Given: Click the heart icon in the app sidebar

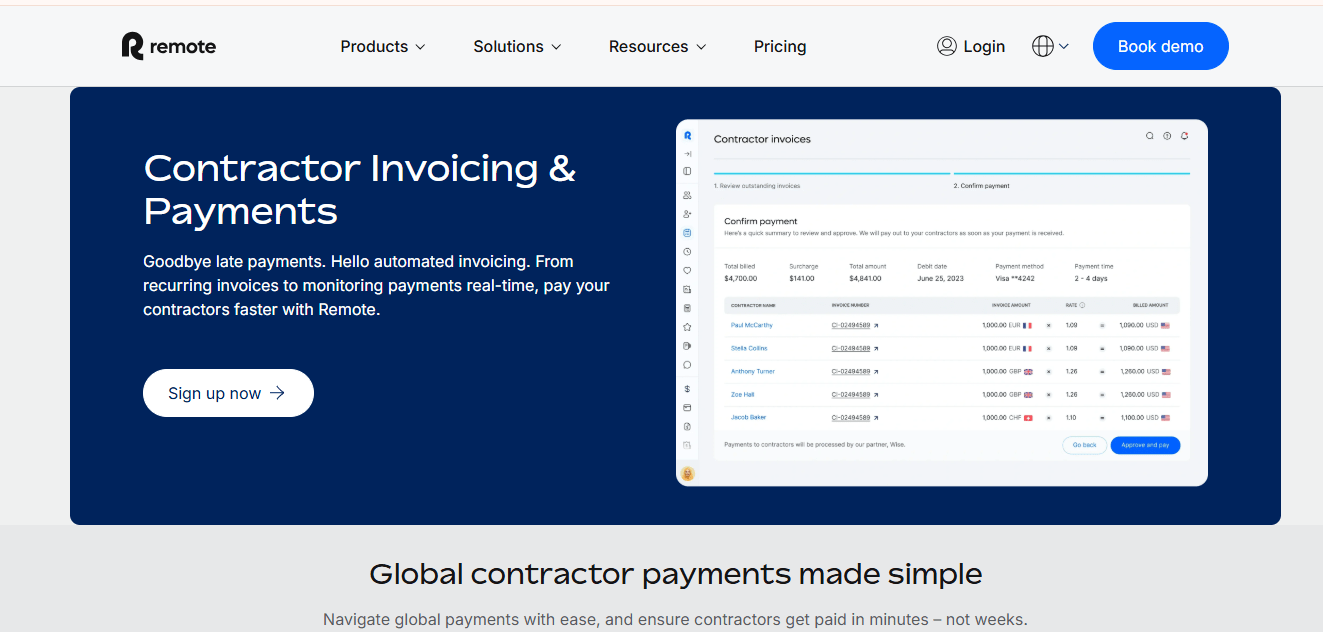Looking at the screenshot, I should click(x=687, y=270).
